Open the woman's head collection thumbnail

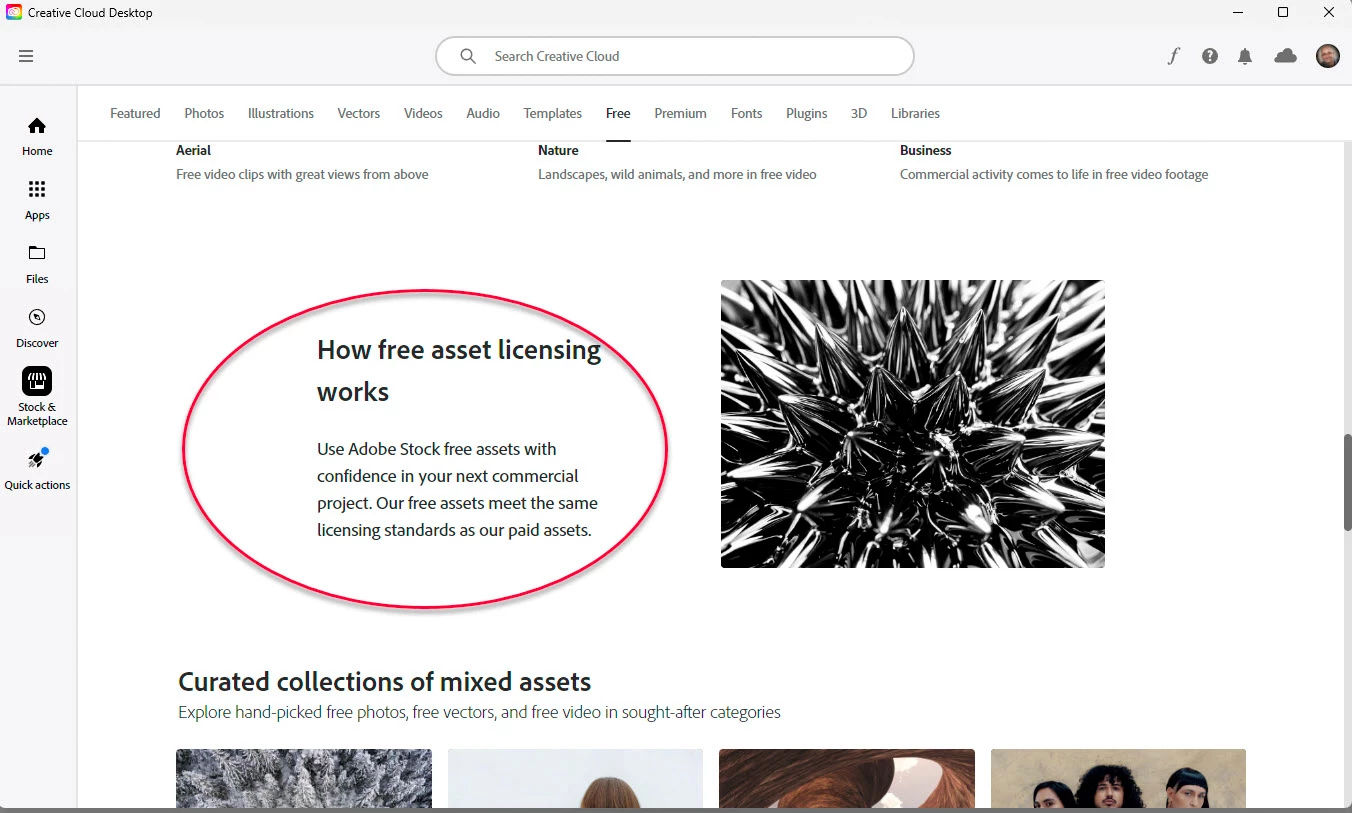[x=576, y=779]
